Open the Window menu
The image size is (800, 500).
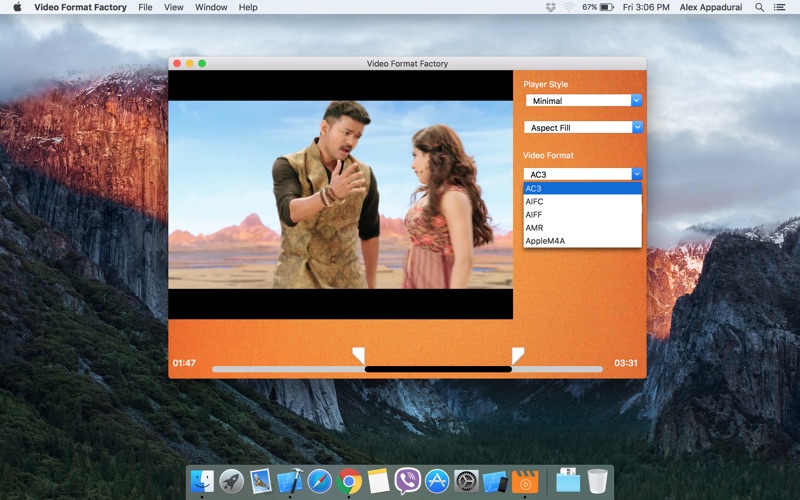[x=211, y=7]
